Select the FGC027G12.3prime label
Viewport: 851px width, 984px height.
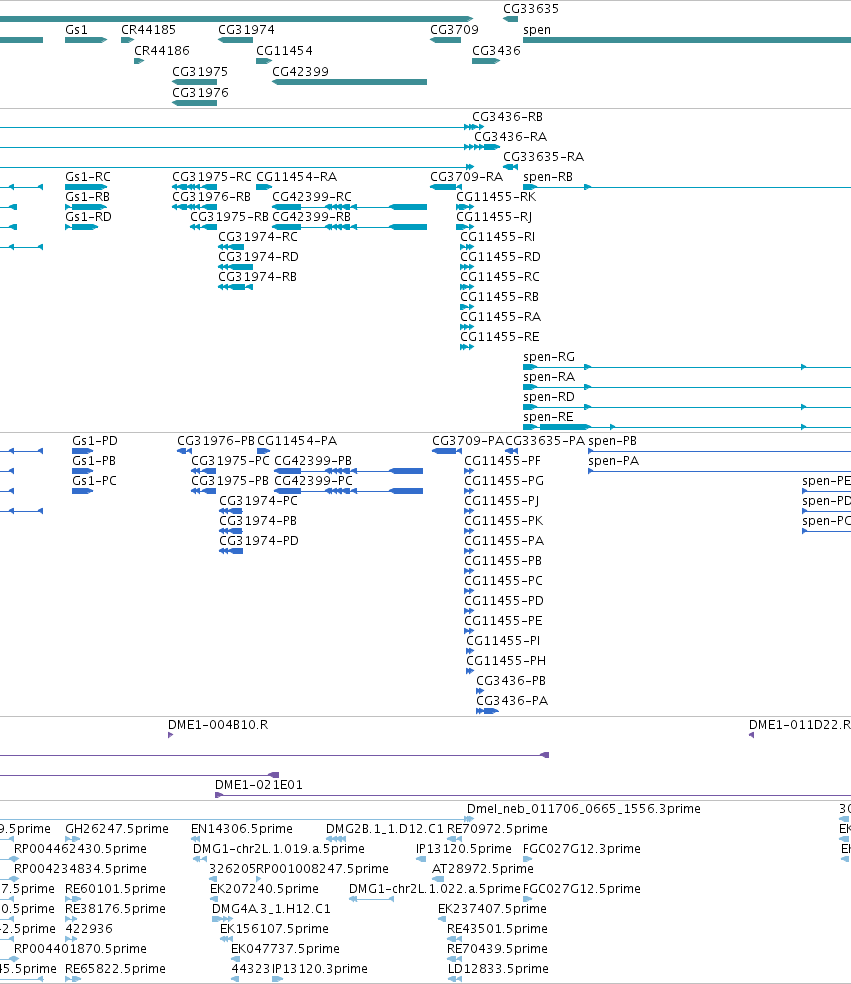coord(582,849)
